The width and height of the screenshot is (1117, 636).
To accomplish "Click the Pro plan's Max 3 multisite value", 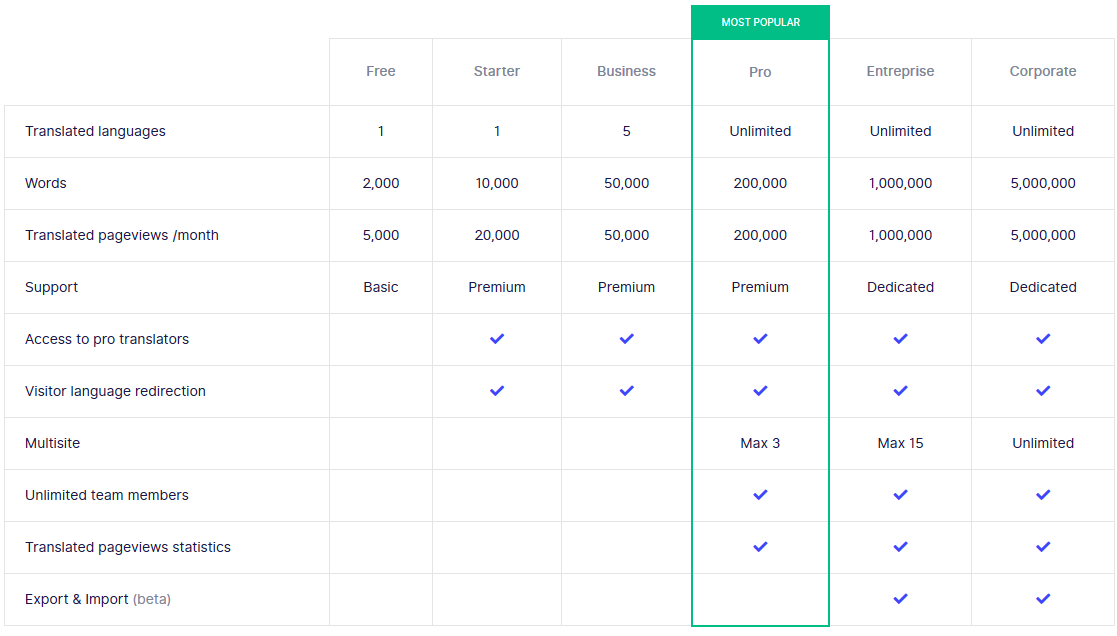I will coord(761,443).
